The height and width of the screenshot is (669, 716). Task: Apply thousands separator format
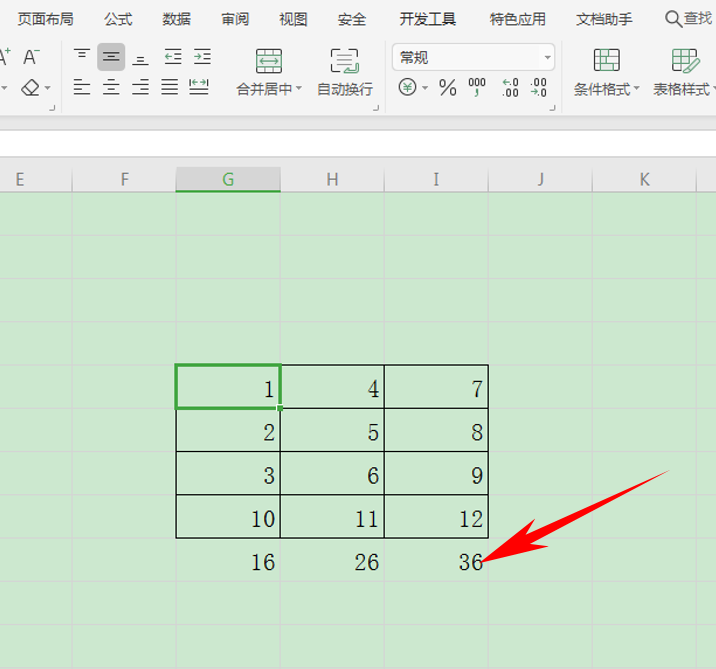point(477,87)
